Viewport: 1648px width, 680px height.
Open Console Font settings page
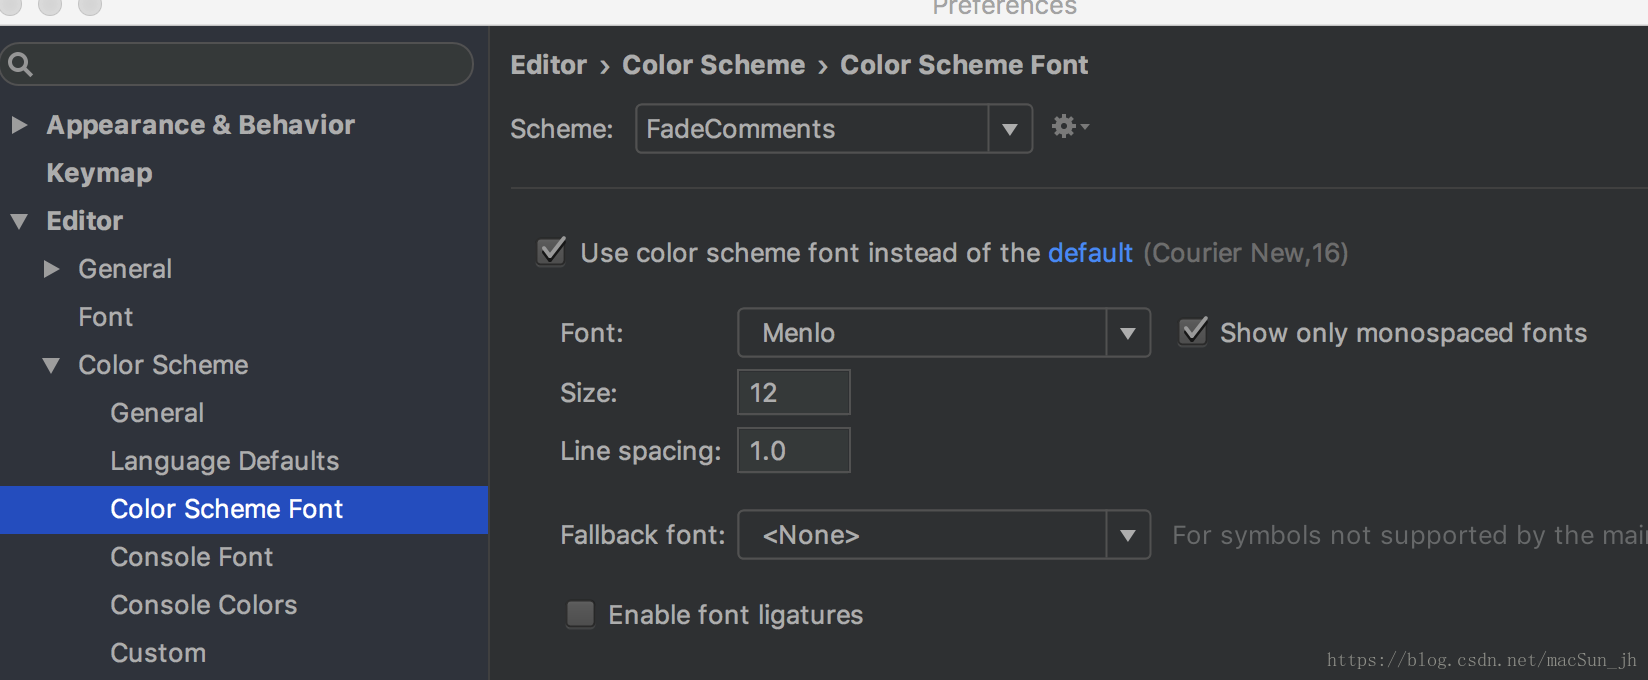(x=191, y=557)
